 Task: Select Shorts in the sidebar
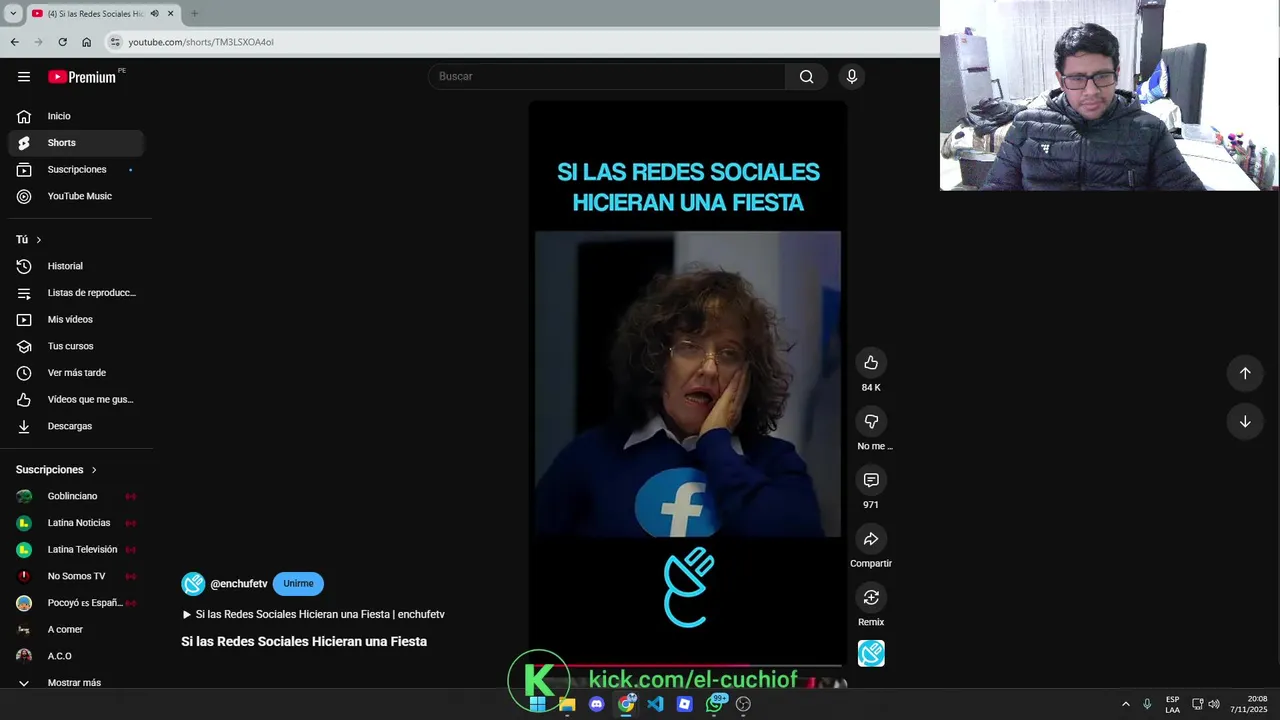tap(76, 143)
